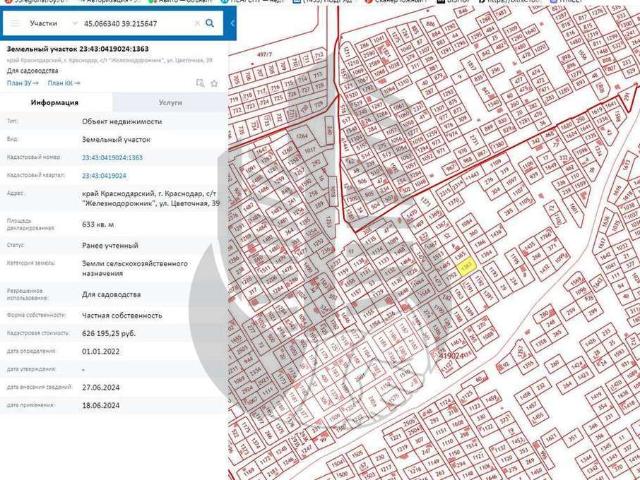Switch to the Услуги tab
Image resolution: width=640 pixels, height=480 pixels.
point(170,102)
